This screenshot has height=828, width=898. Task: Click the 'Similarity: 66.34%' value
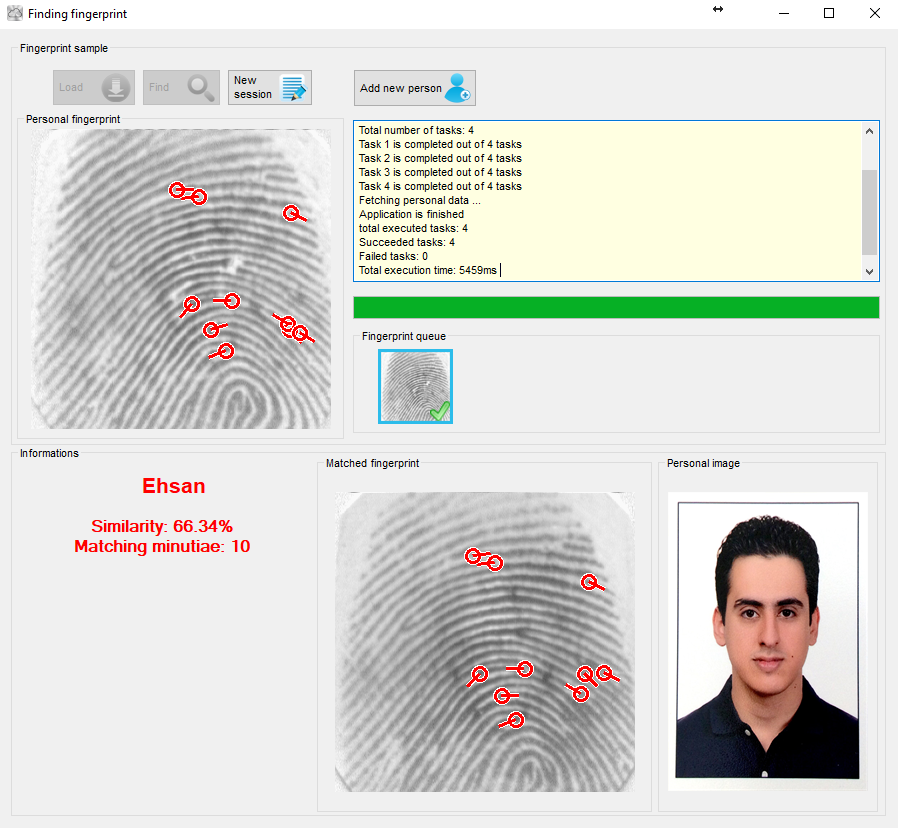162,526
